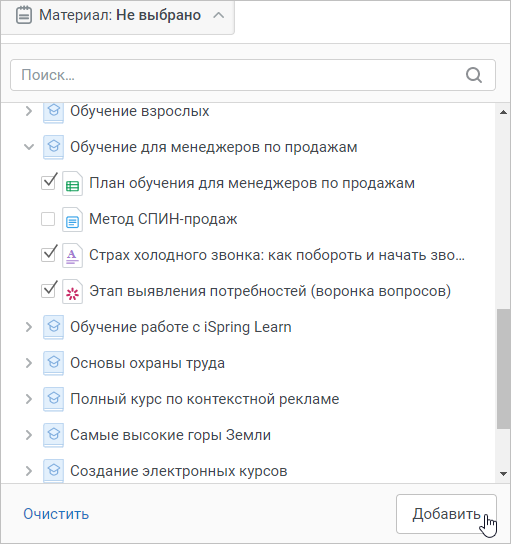Click the vertical scrollbar thumb

click(503, 369)
